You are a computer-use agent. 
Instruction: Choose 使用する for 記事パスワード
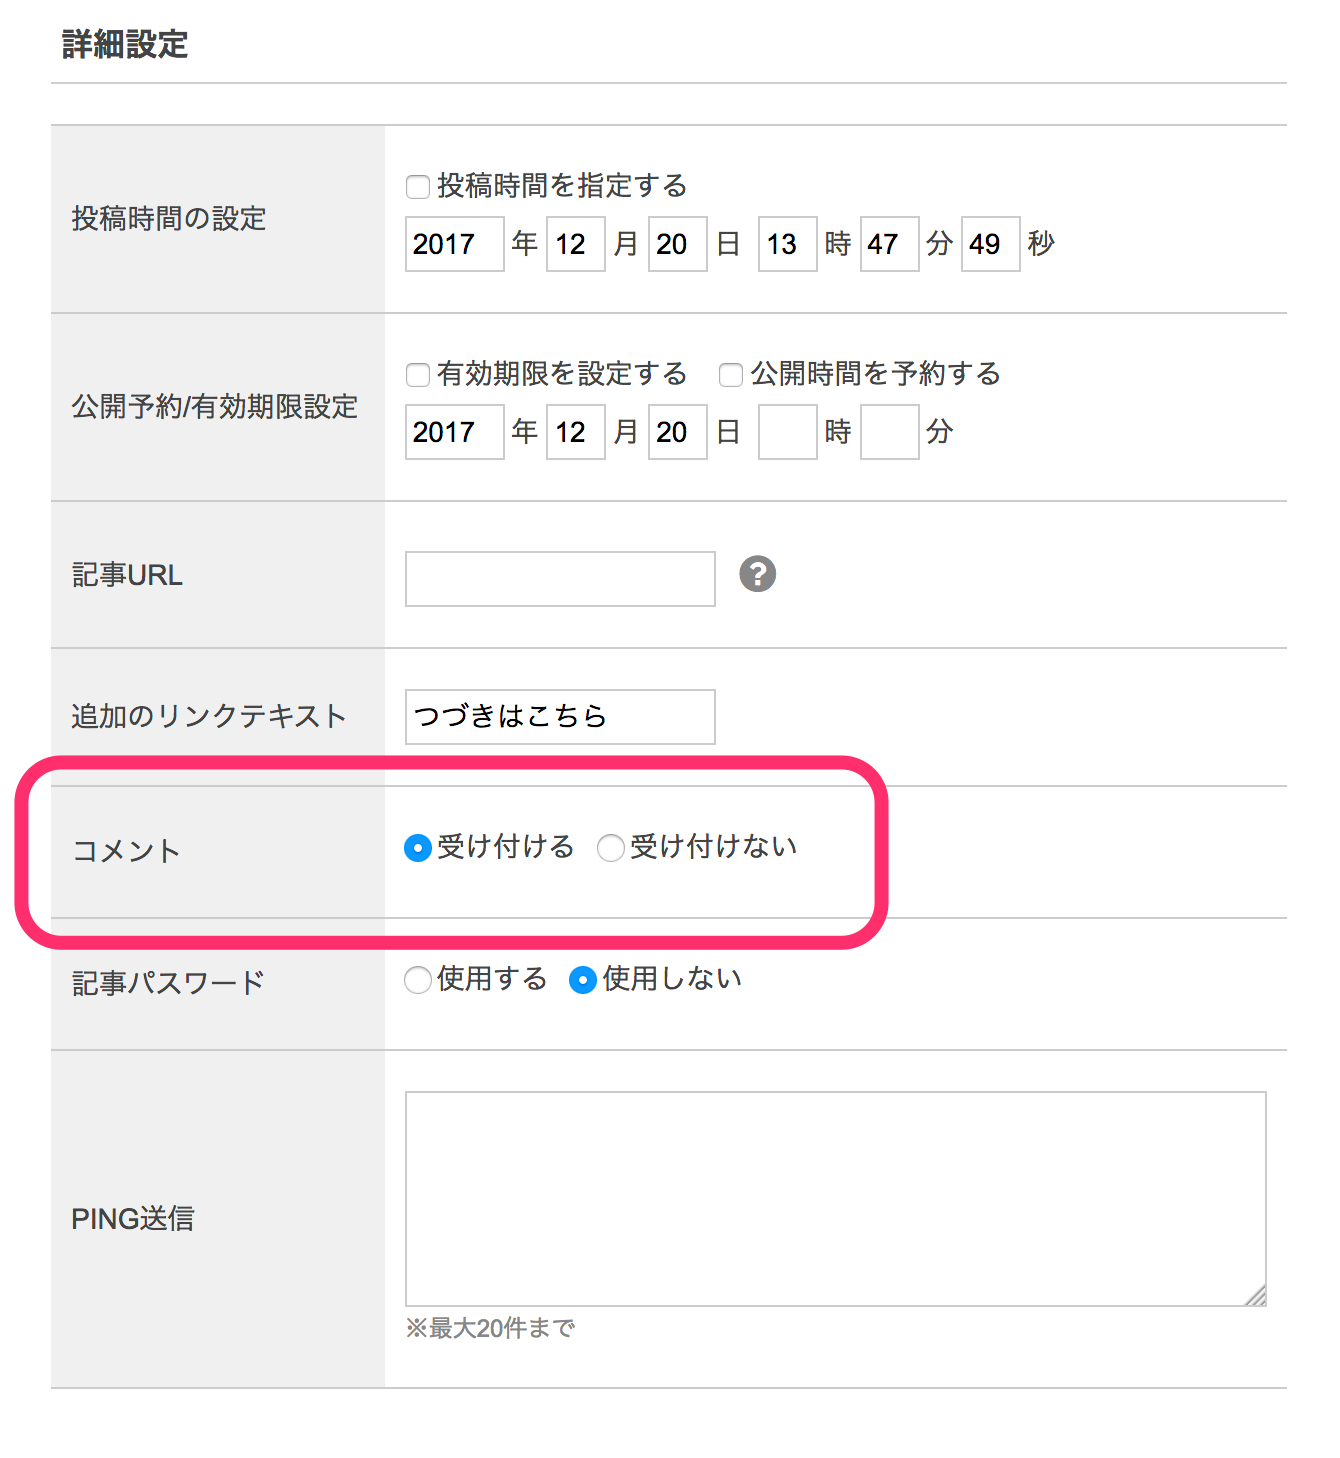pos(418,981)
